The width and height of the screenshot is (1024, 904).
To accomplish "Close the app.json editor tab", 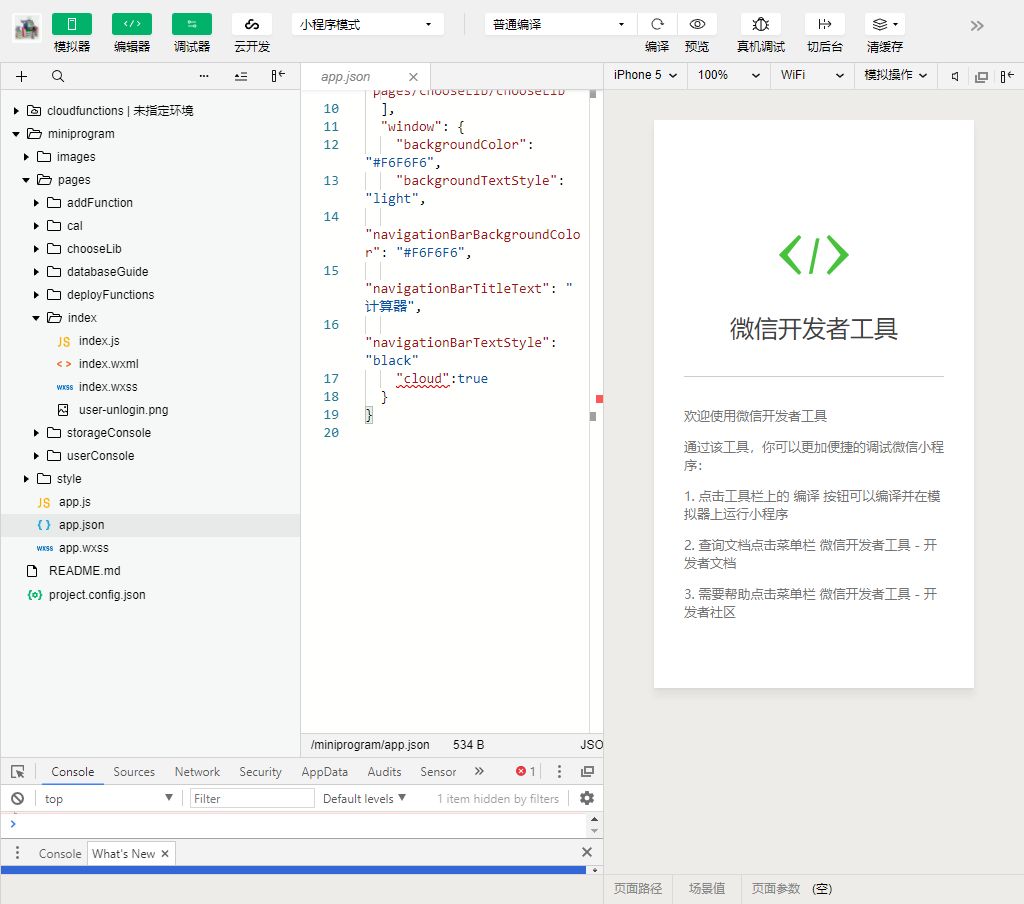I will [x=413, y=76].
